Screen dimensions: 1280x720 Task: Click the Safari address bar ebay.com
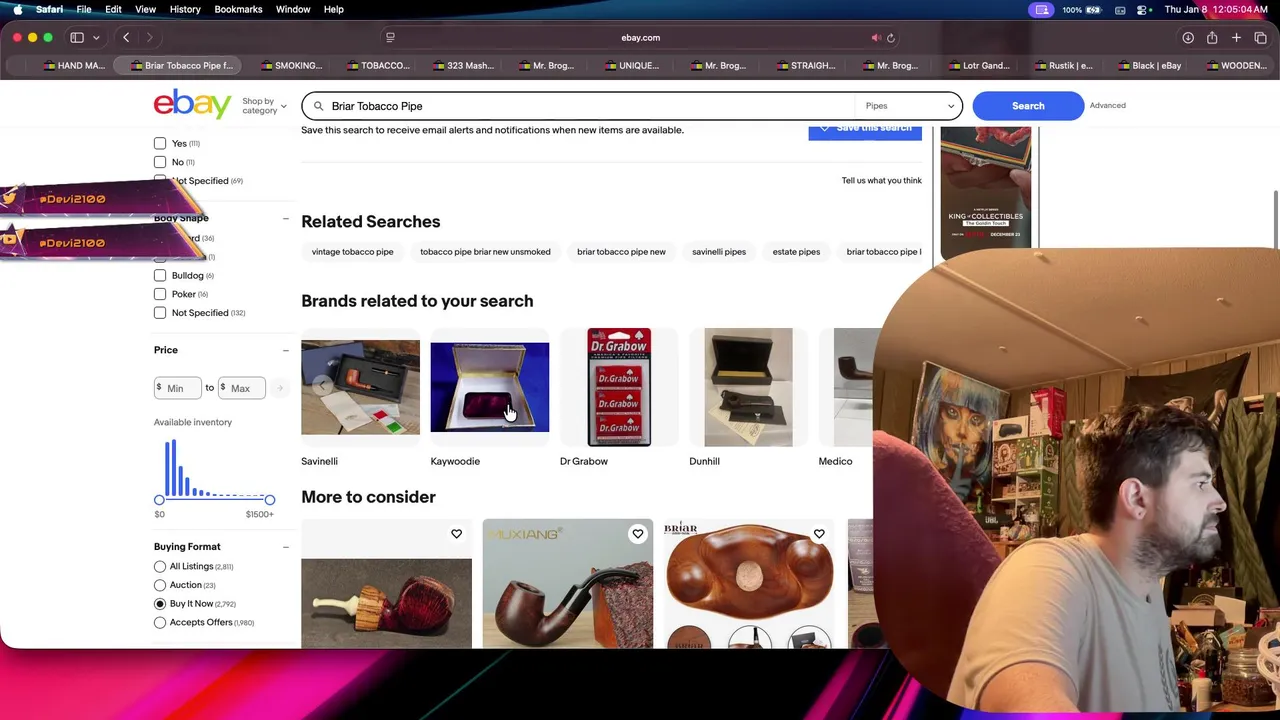click(x=640, y=38)
